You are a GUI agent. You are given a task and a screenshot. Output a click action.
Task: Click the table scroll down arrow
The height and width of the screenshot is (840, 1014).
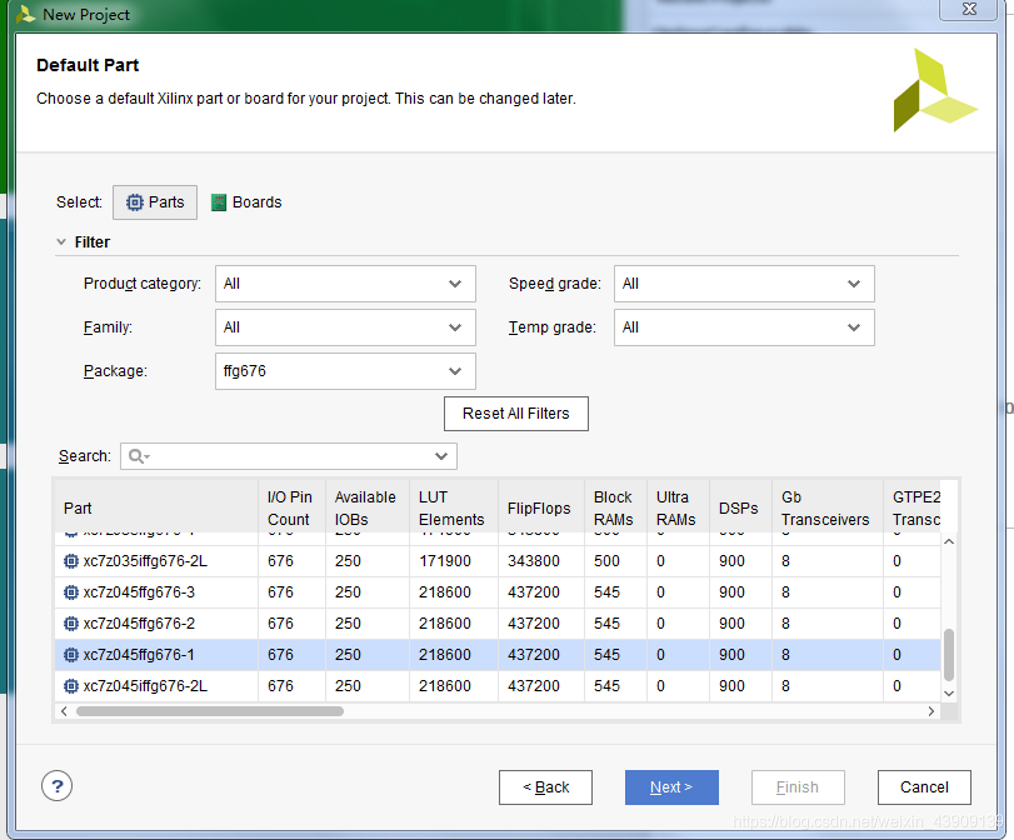click(x=949, y=693)
